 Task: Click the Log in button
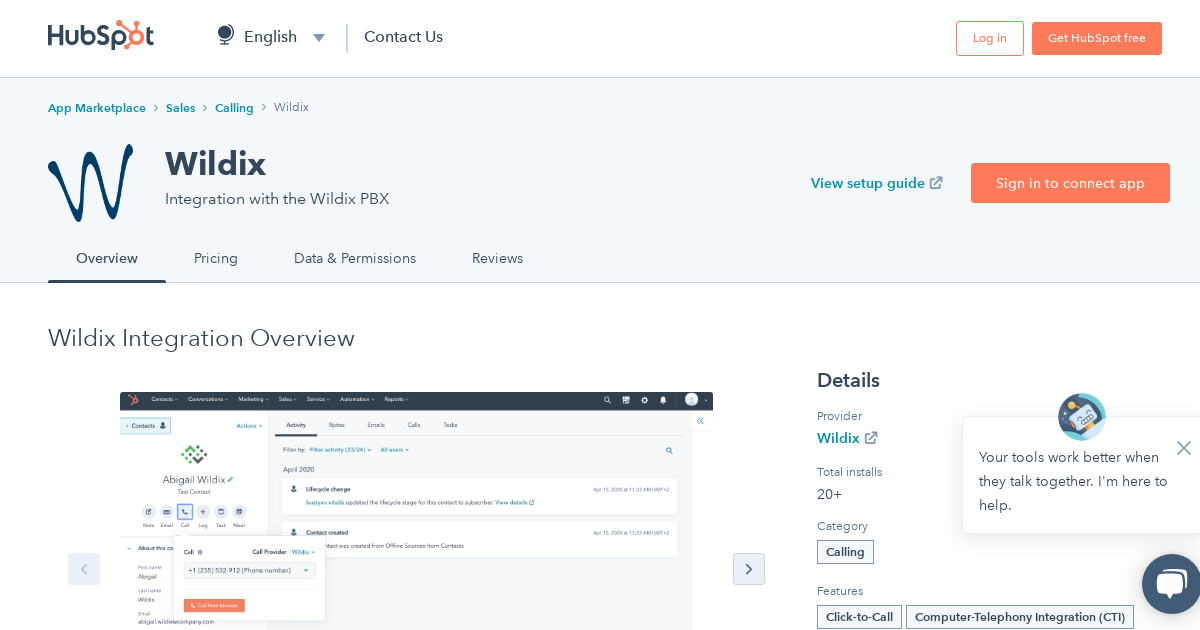coord(989,38)
